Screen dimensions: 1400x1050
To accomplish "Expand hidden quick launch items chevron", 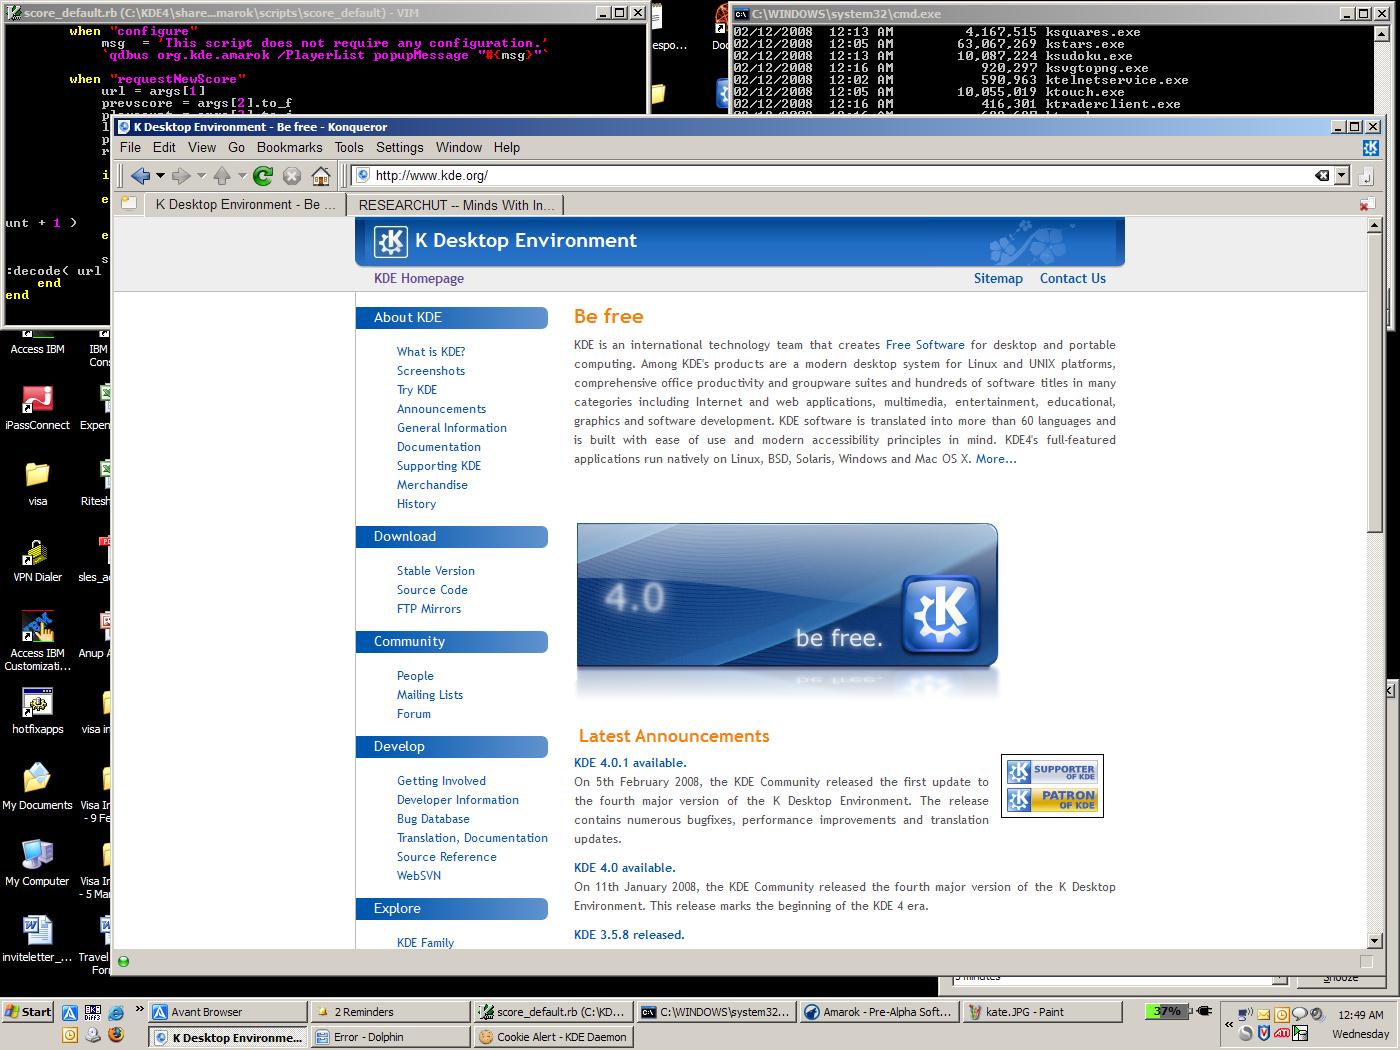I will click(139, 1011).
